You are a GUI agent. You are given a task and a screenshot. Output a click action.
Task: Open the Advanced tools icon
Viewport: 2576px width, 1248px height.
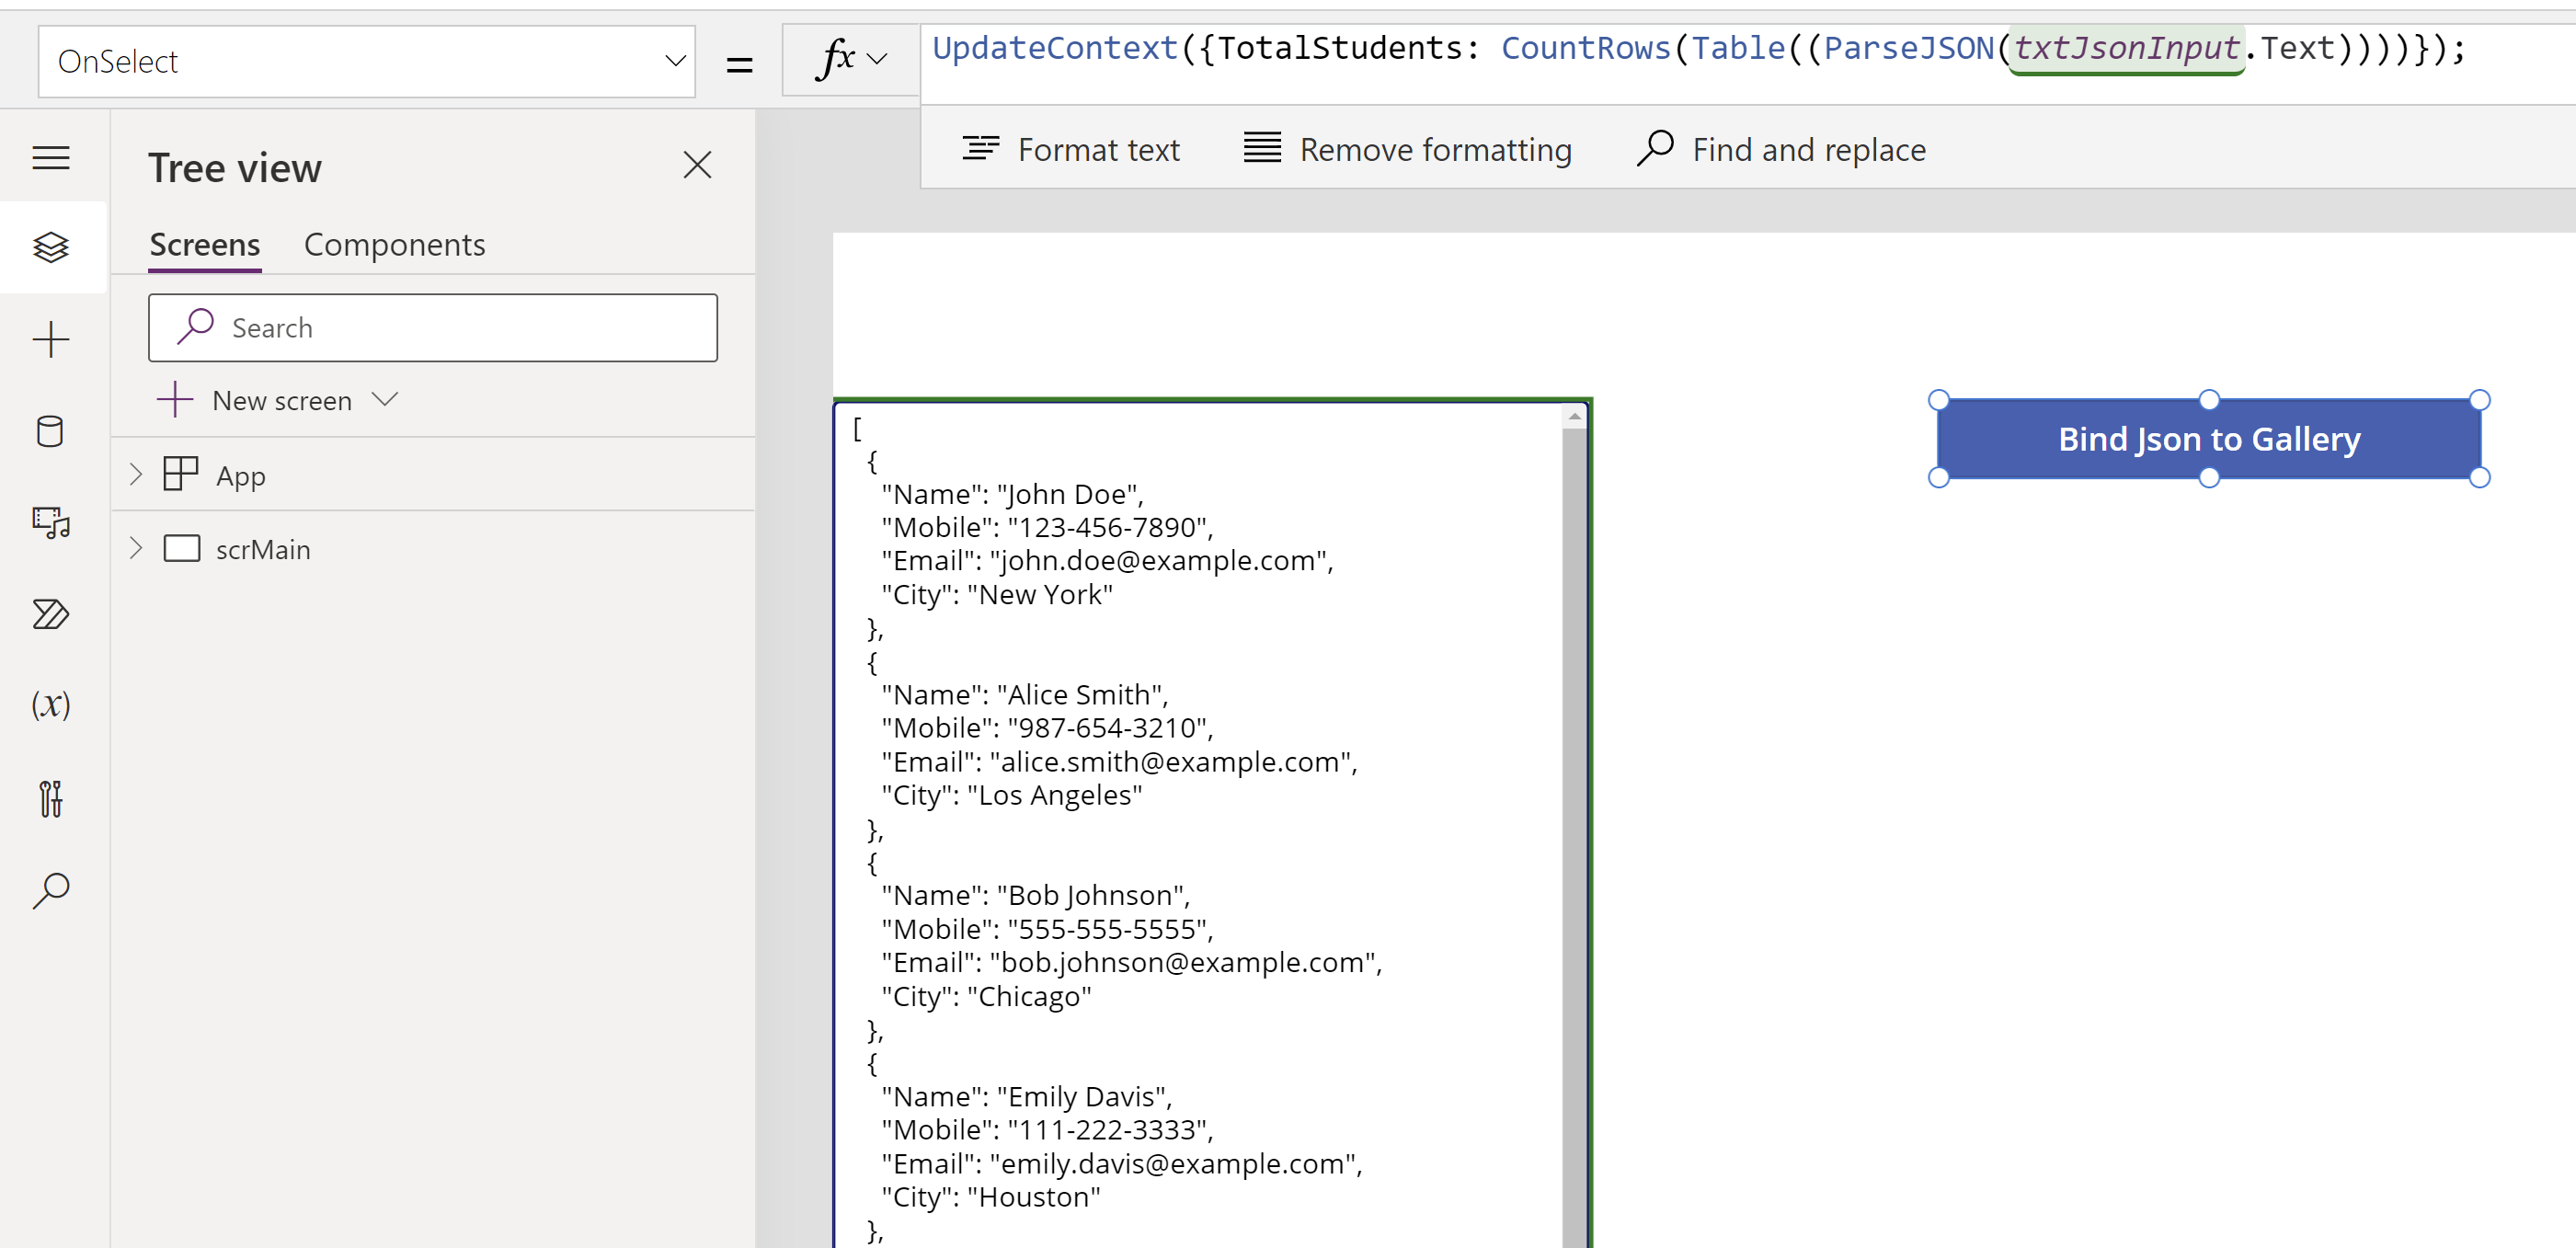point(51,798)
